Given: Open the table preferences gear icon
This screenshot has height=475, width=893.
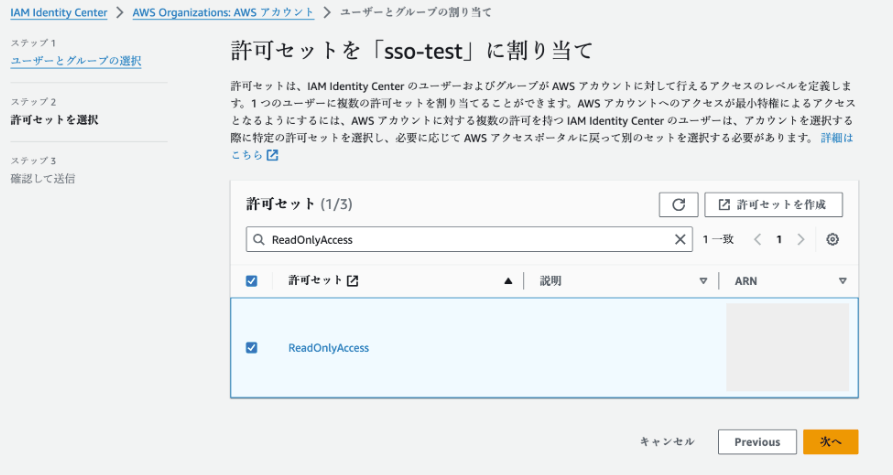Looking at the screenshot, I should coord(832,240).
